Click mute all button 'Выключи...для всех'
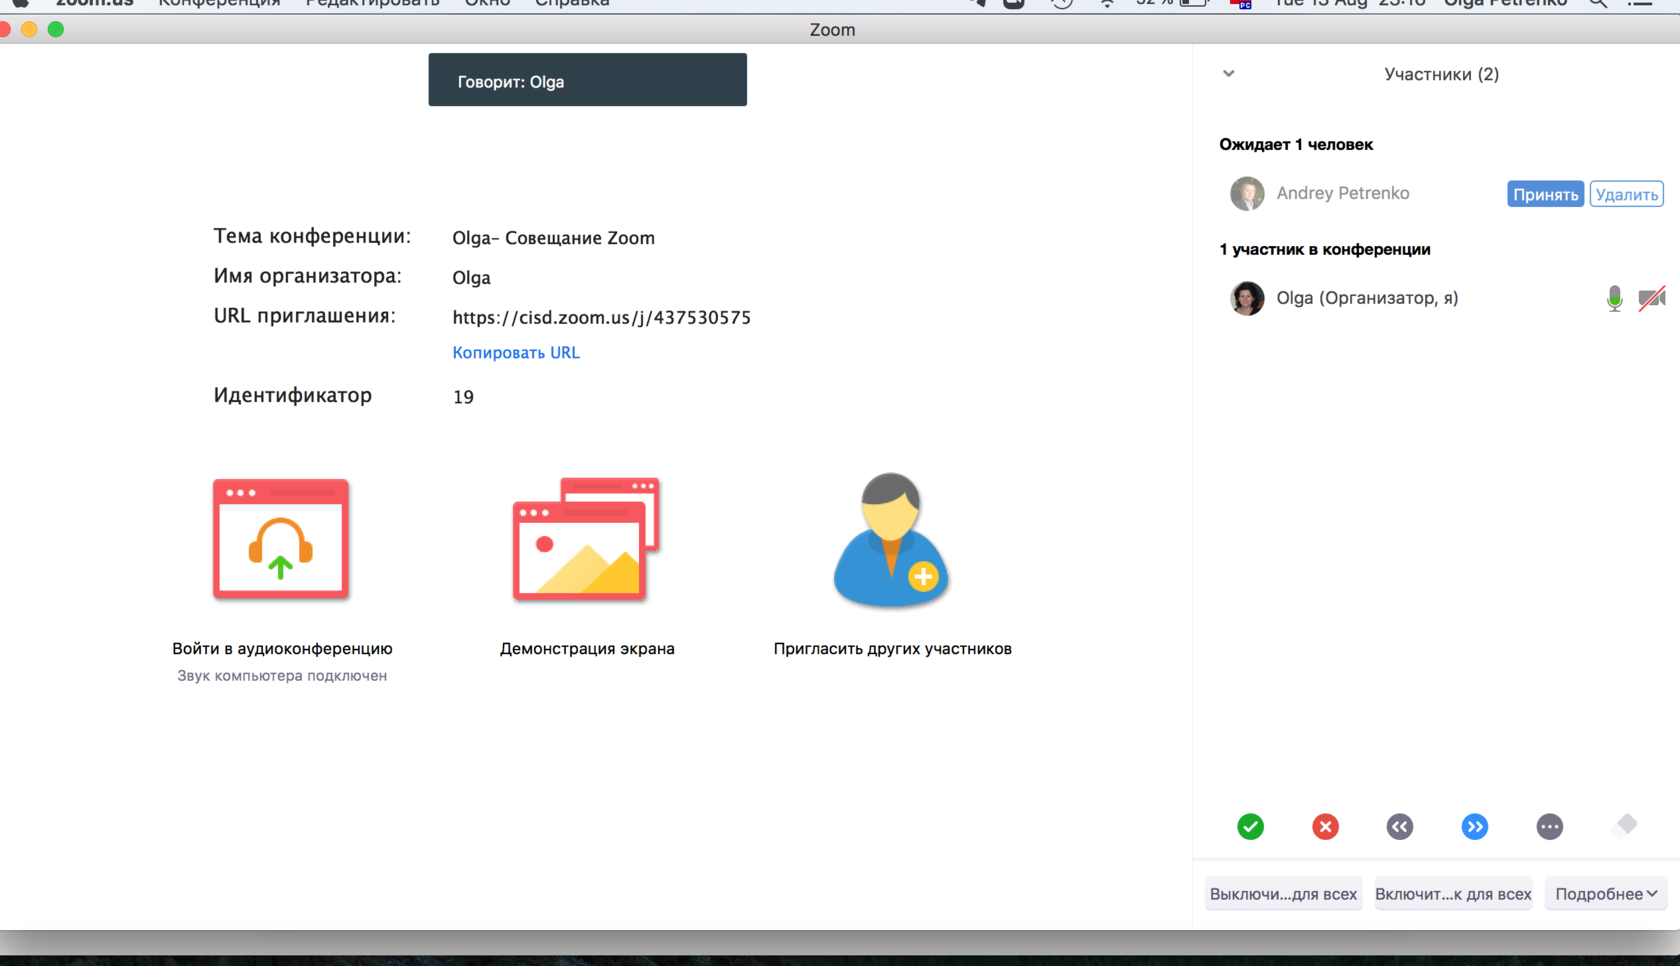This screenshot has width=1680, height=966. [x=1283, y=894]
